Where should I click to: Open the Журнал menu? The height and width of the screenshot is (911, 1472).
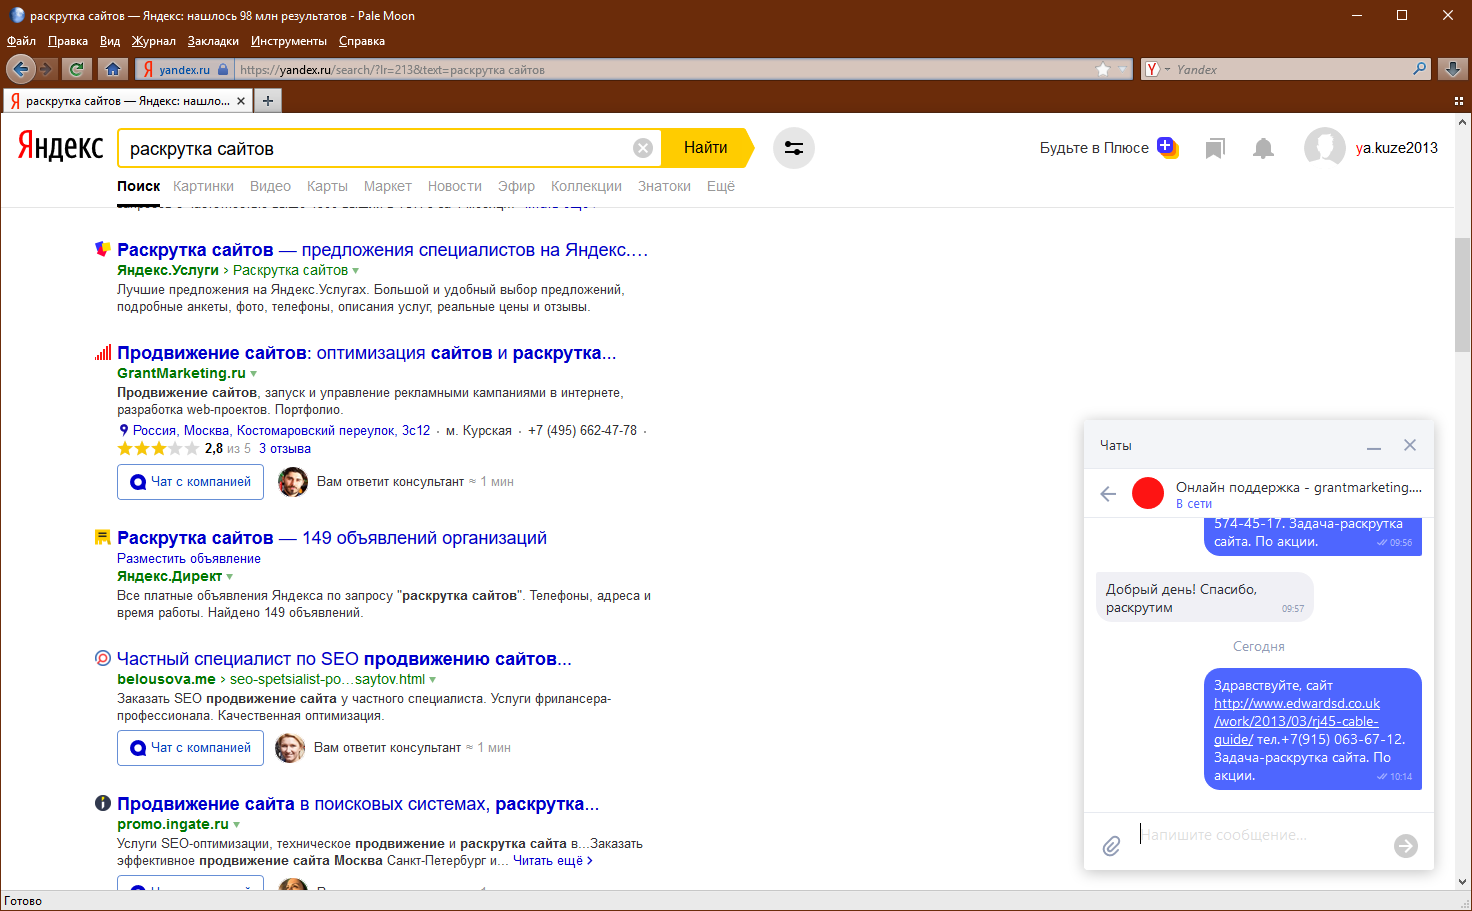(x=154, y=41)
